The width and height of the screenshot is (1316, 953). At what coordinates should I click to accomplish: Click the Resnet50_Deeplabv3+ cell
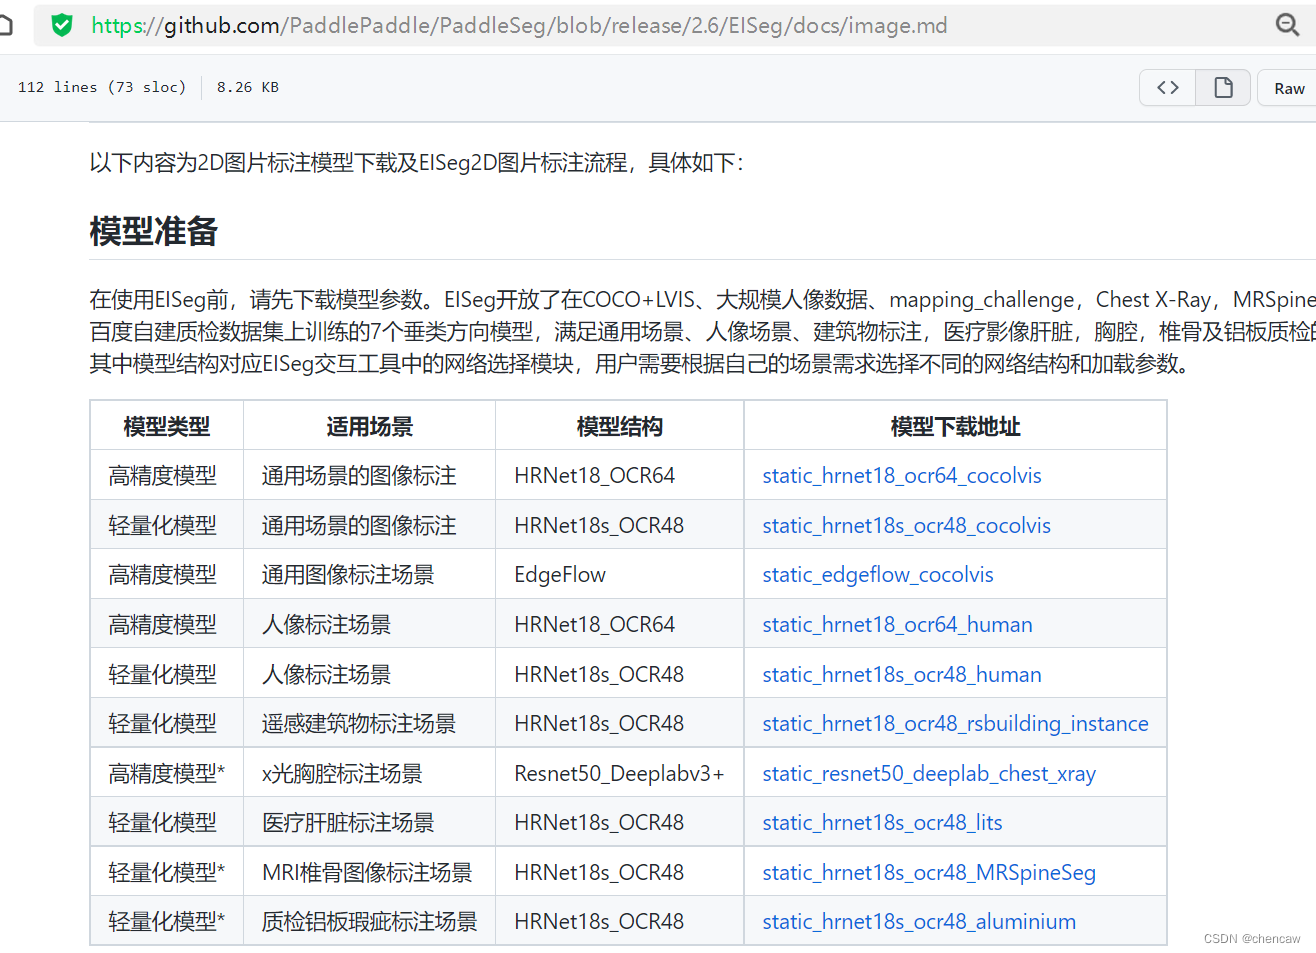[x=619, y=774]
